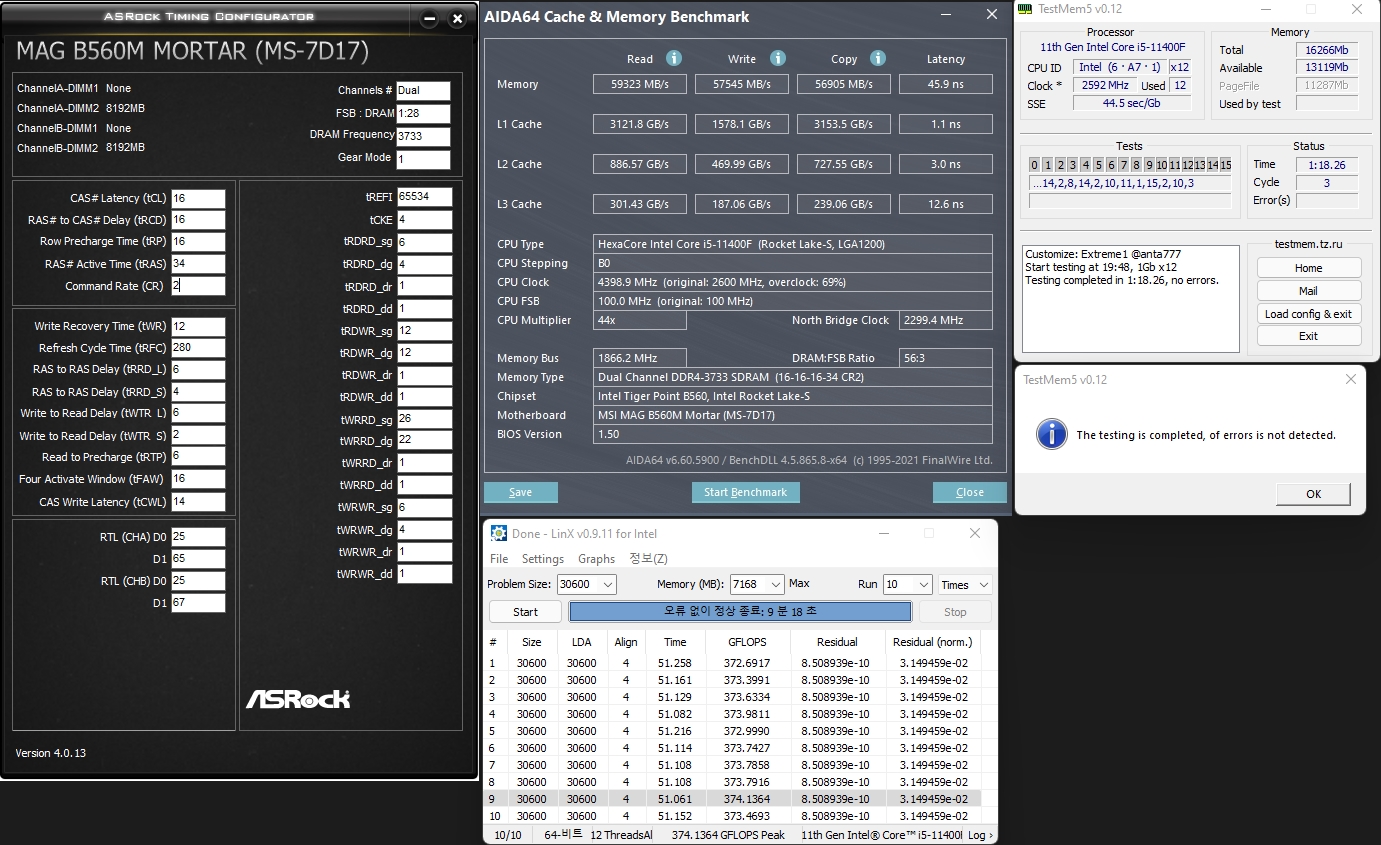Click the Time column header in LinX

point(675,642)
